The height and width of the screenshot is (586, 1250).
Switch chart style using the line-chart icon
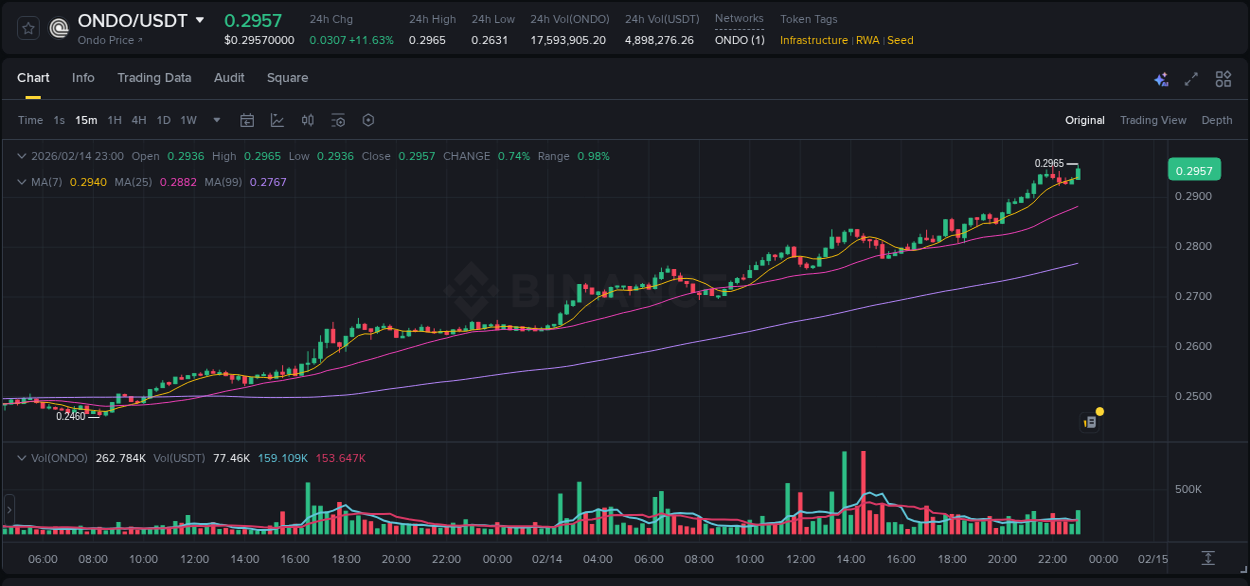(x=277, y=120)
